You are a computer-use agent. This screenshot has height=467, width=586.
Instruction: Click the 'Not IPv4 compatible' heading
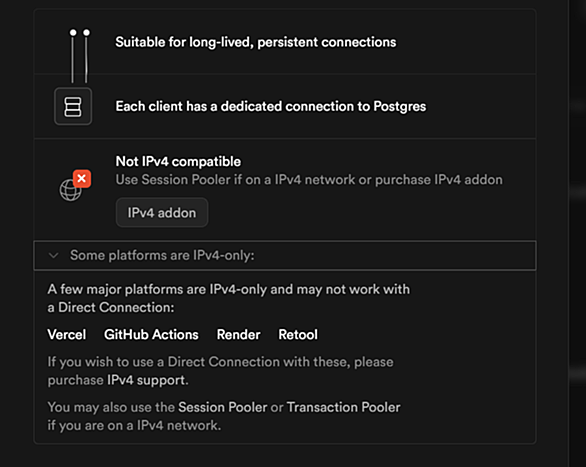coord(178,161)
